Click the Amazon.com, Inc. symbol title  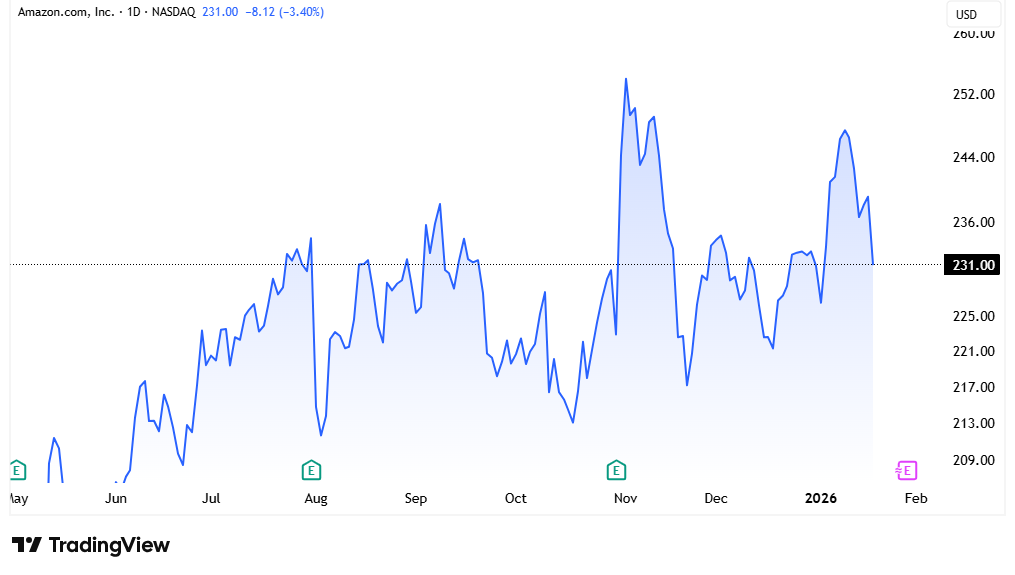[65, 12]
